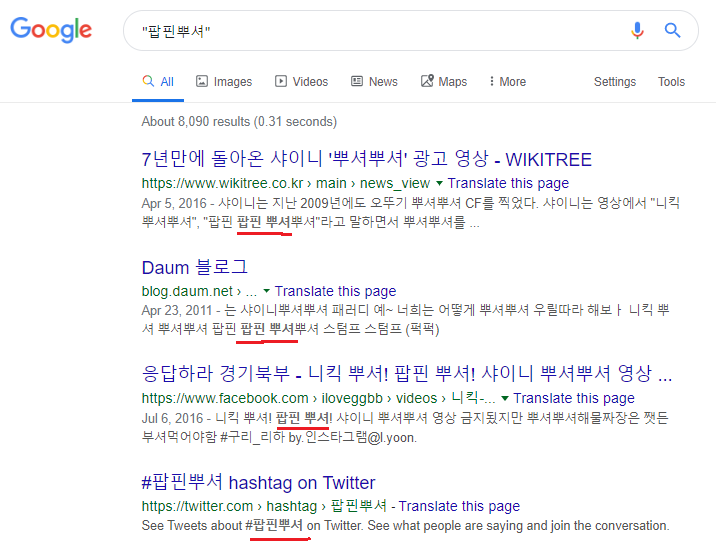Click the Jul 6, 2016 snippet text
This screenshot has height=549, width=716.
tap(405, 428)
